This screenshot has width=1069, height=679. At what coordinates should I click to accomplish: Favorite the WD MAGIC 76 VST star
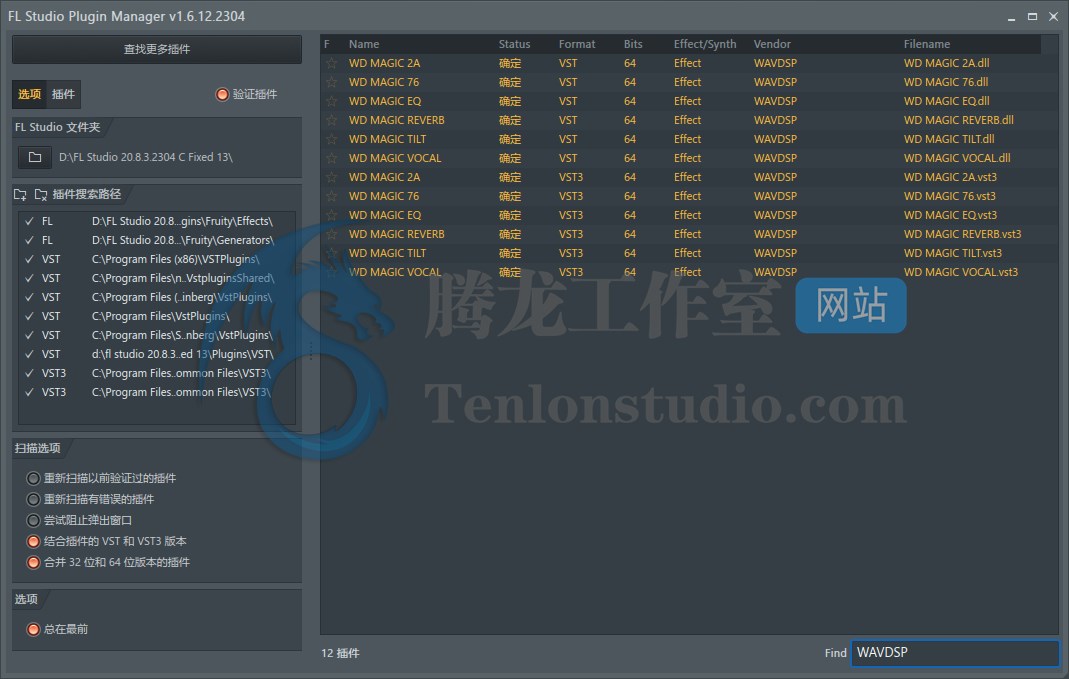click(332, 82)
